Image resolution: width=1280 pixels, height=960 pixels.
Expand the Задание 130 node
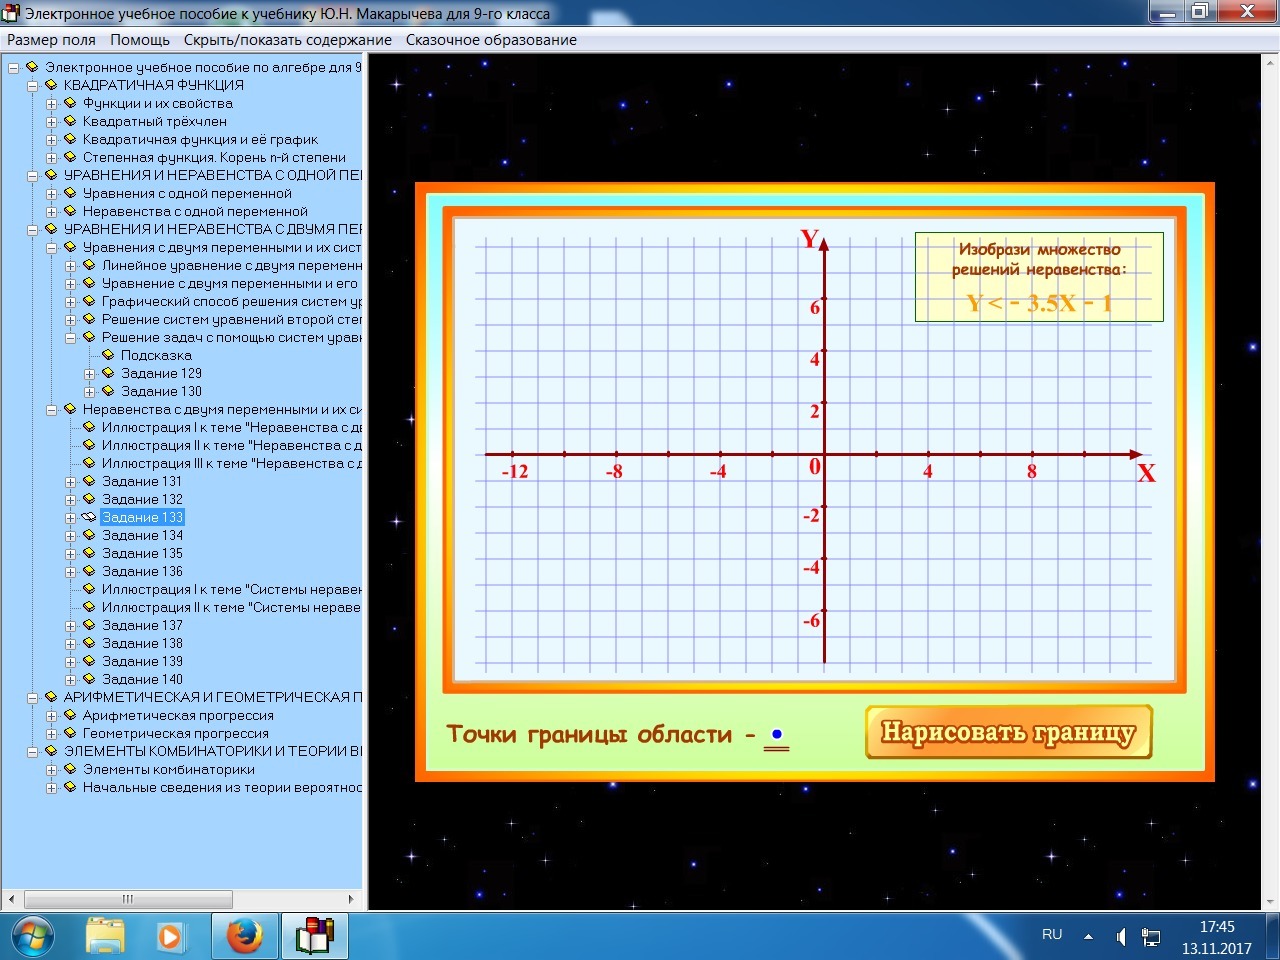point(90,392)
